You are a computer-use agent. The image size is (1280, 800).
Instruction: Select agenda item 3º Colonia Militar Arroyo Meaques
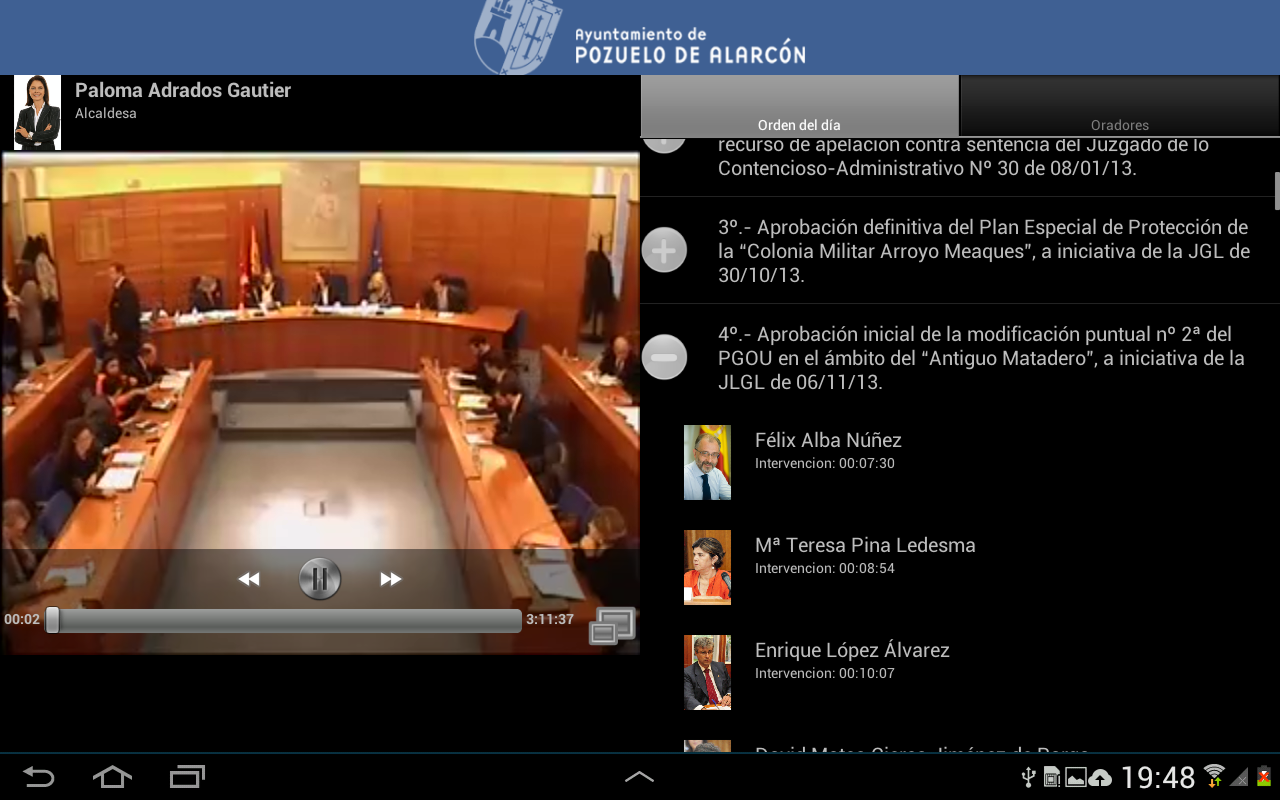point(984,251)
